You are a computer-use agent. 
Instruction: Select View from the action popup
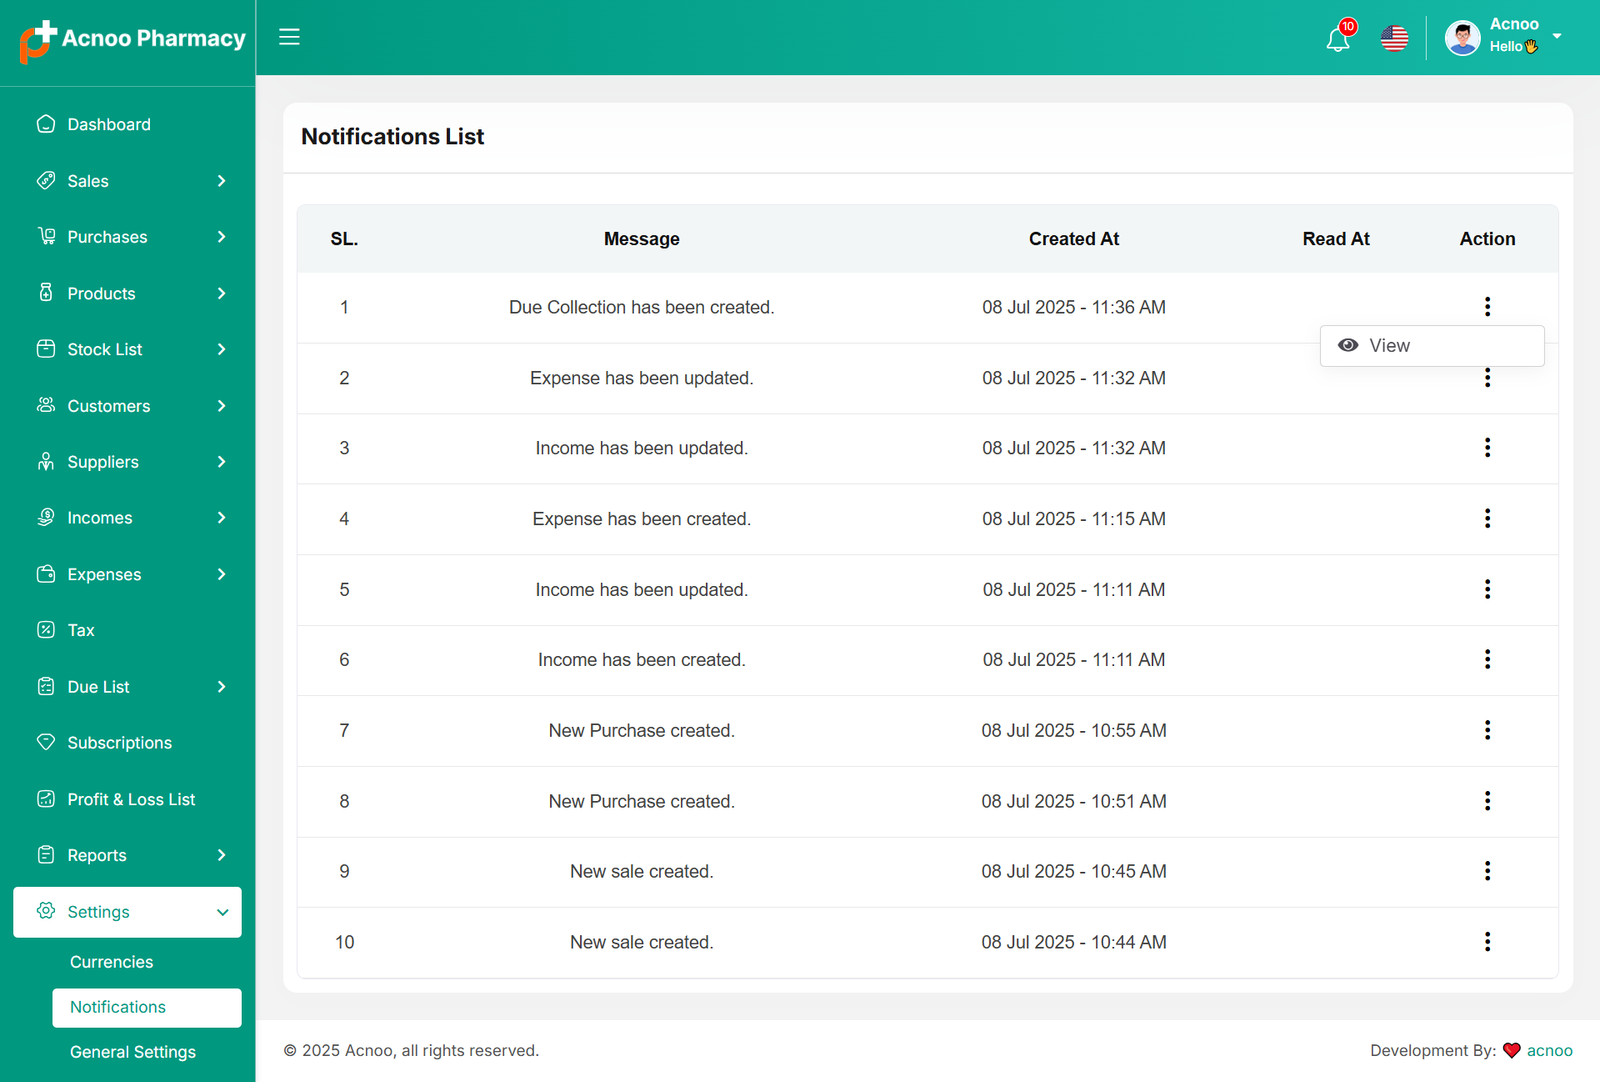1389,346
